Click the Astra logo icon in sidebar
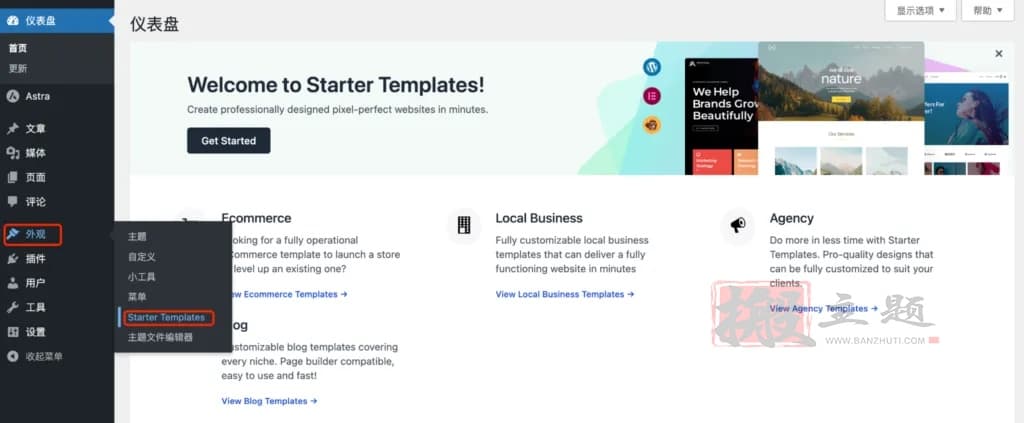1024x423 pixels. point(12,96)
